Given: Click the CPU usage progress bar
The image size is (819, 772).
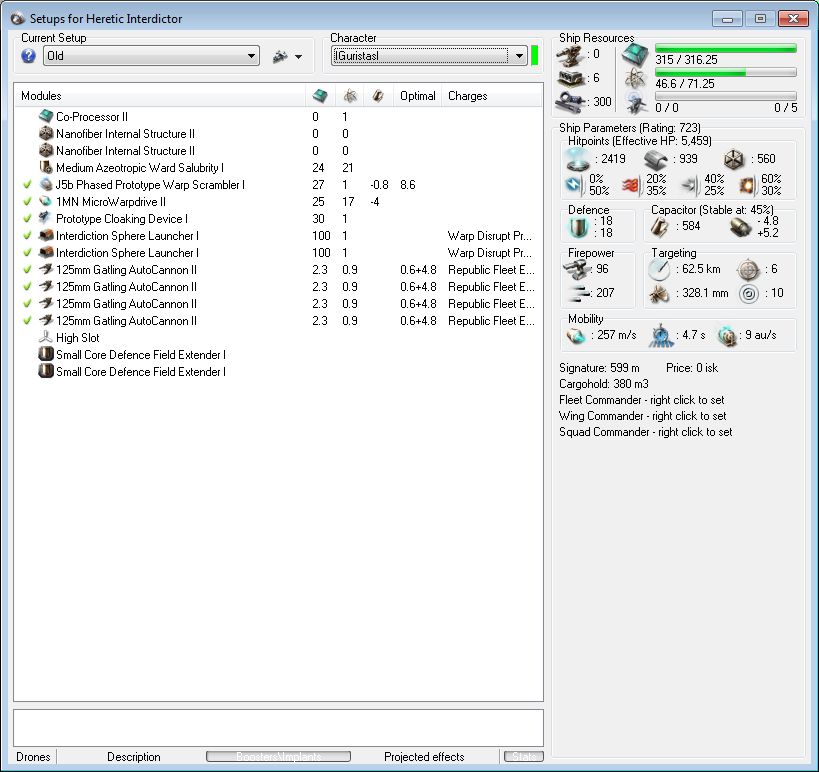Looking at the screenshot, I should [x=726, y=48].
